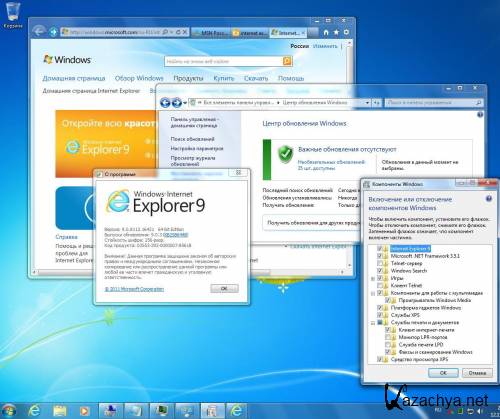Open the Обзор Windows menu on web page
Screen dimensions: 500x419
pos(139,78)
